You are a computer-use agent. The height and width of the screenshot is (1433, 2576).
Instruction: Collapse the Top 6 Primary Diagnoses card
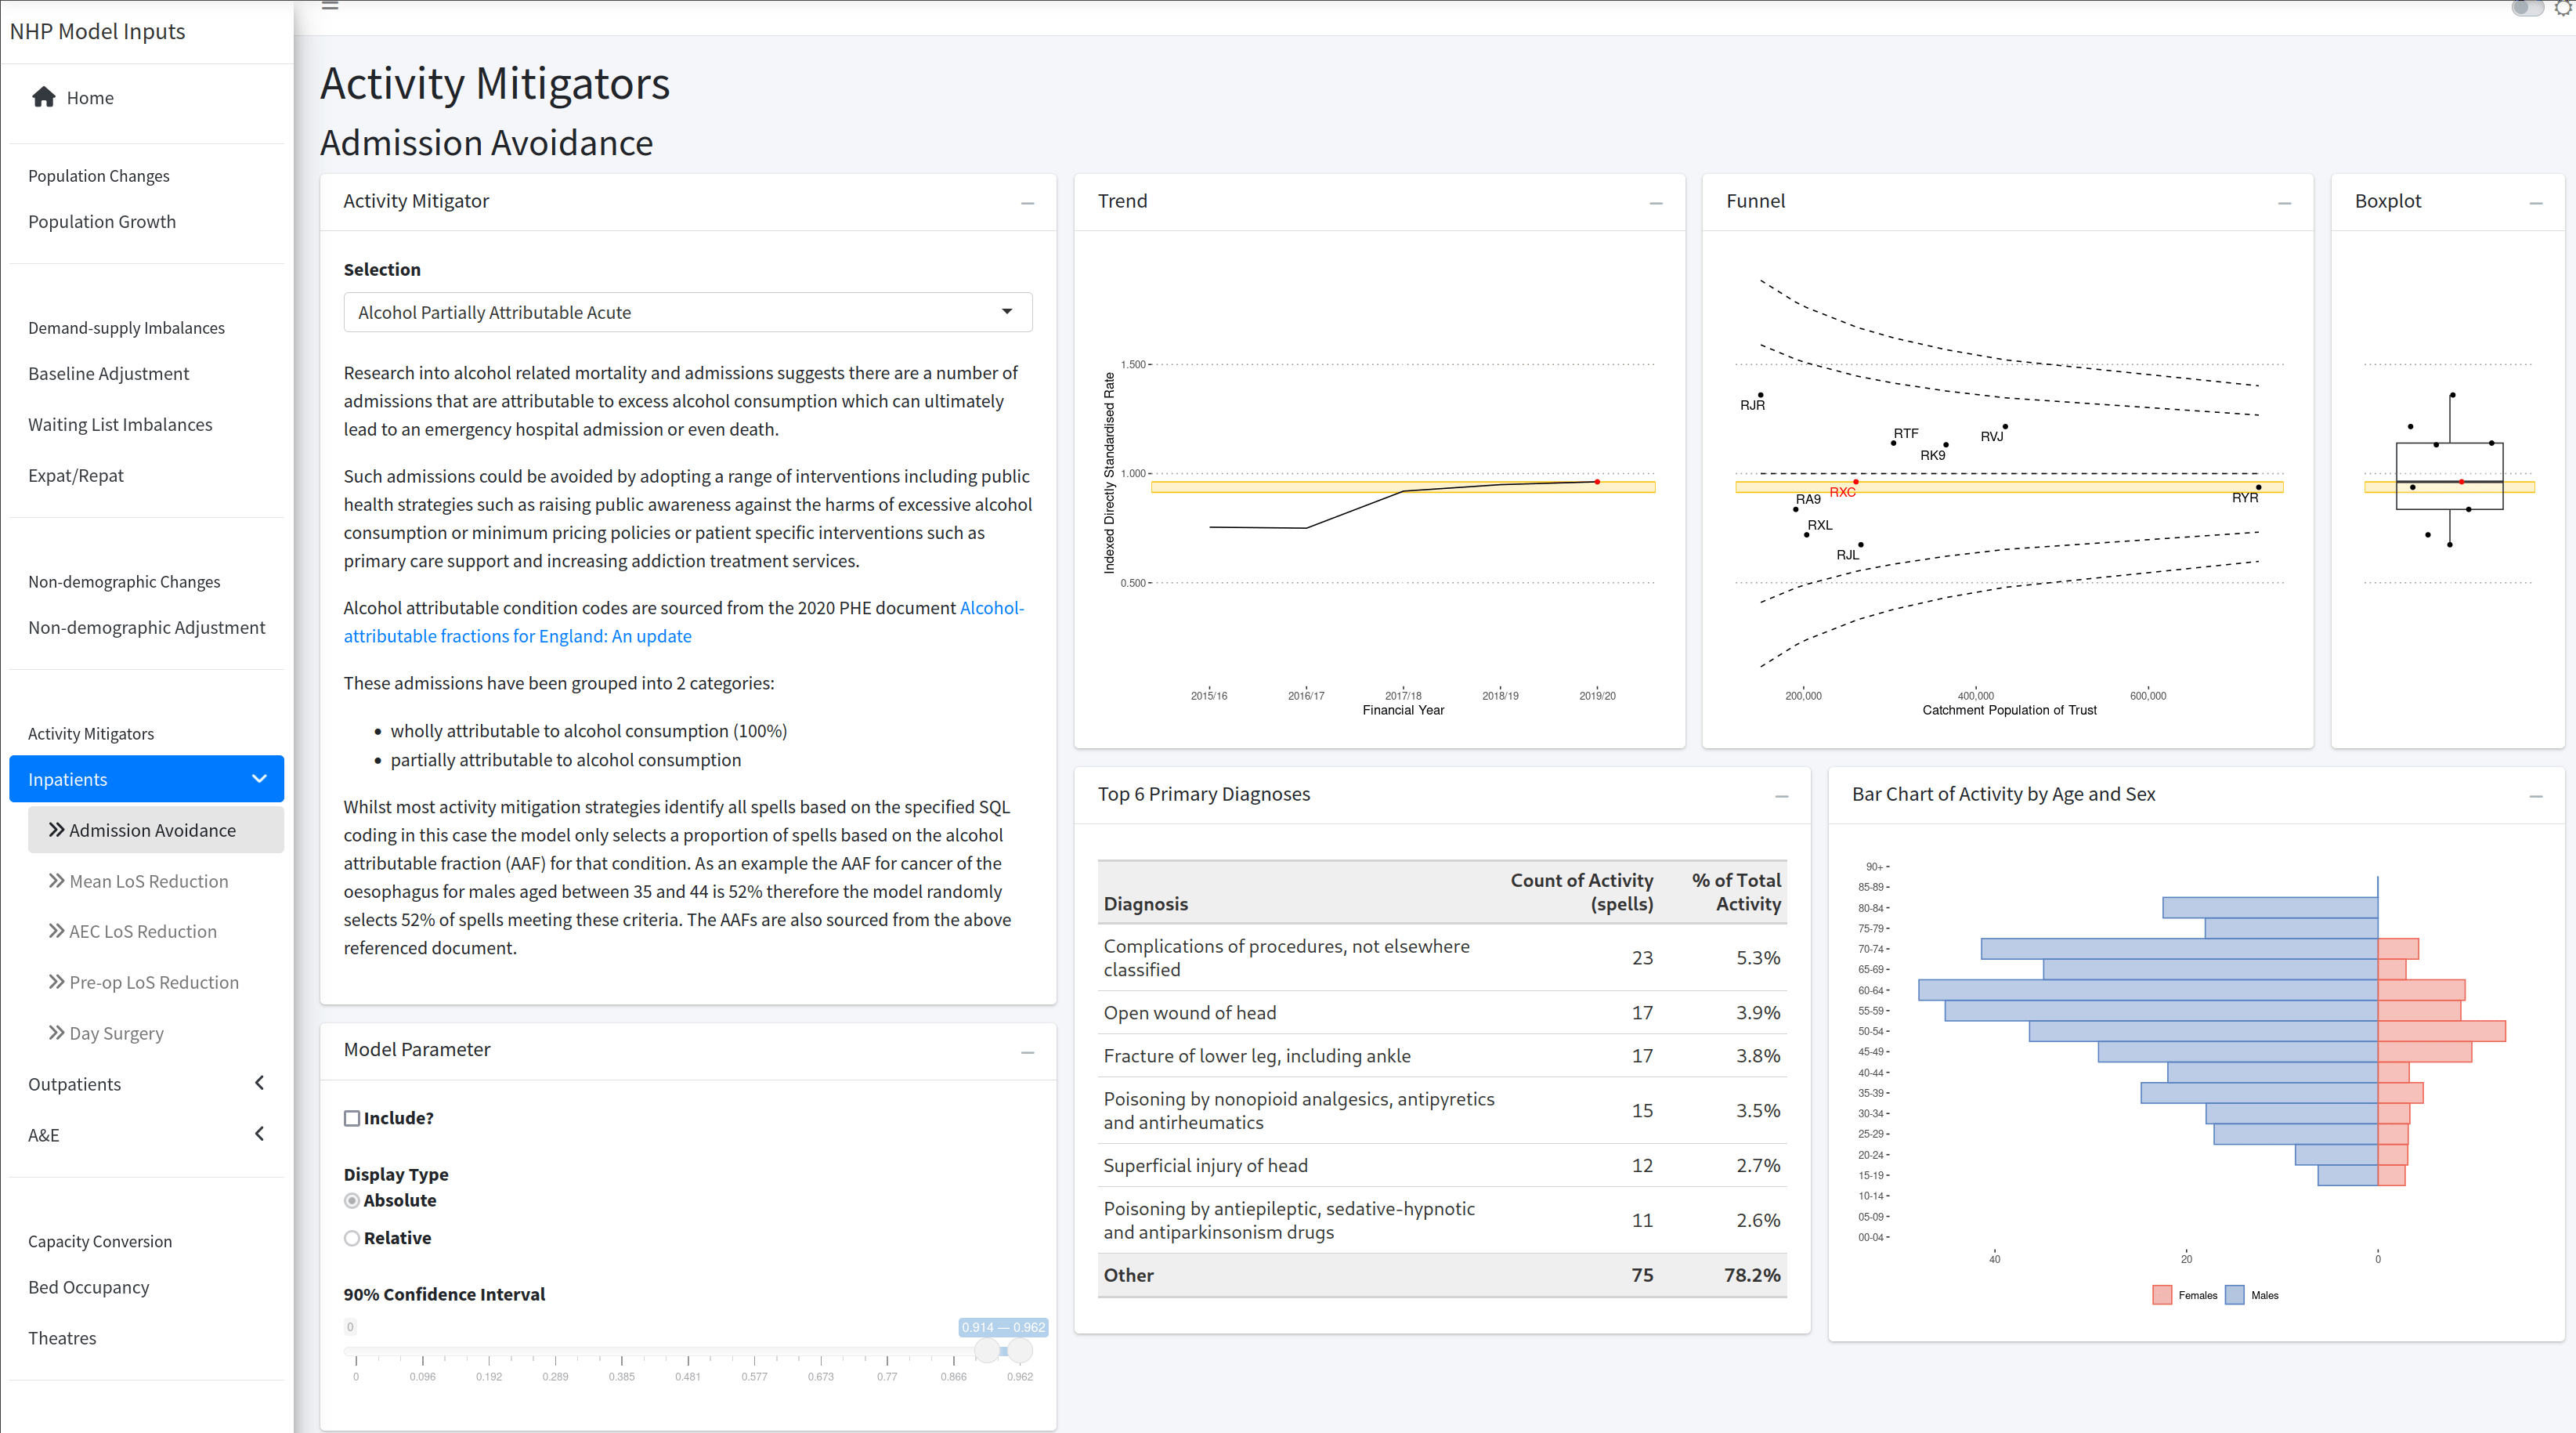coord(1781,796)
